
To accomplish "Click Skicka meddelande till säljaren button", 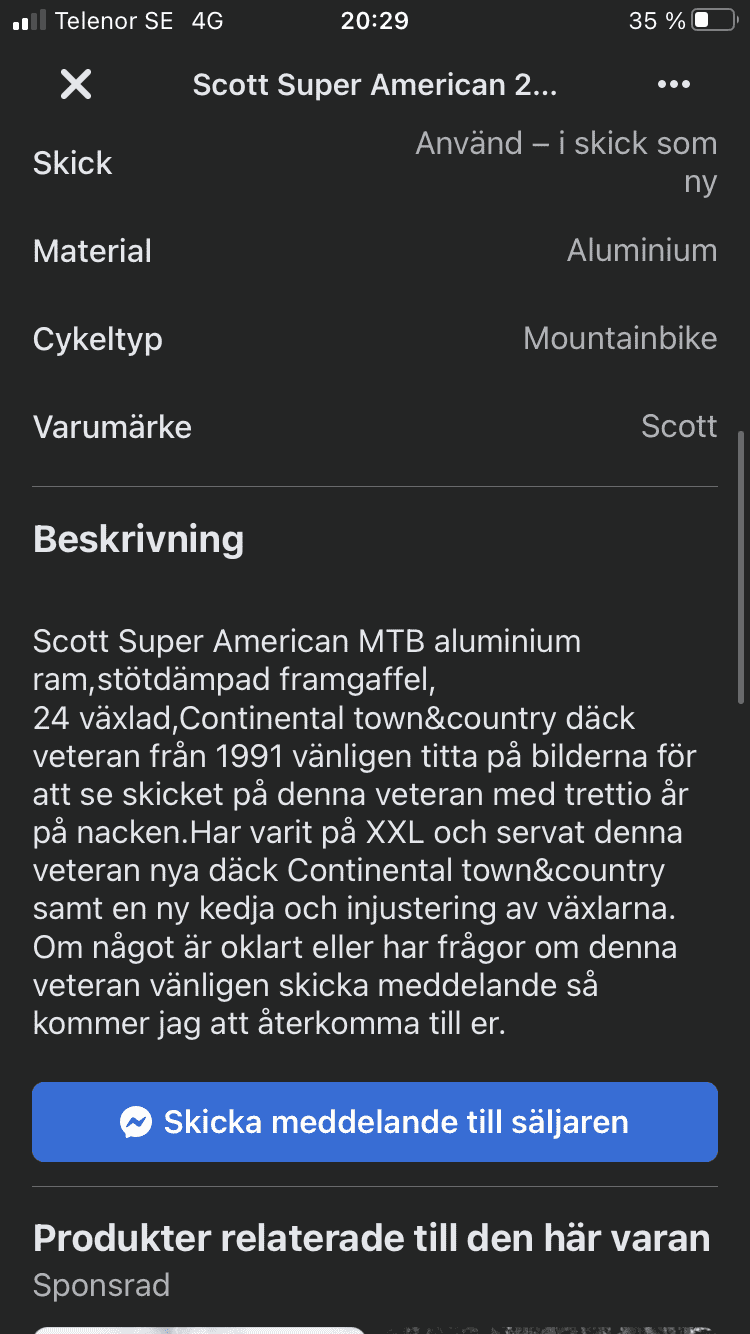I will 375,1122.
